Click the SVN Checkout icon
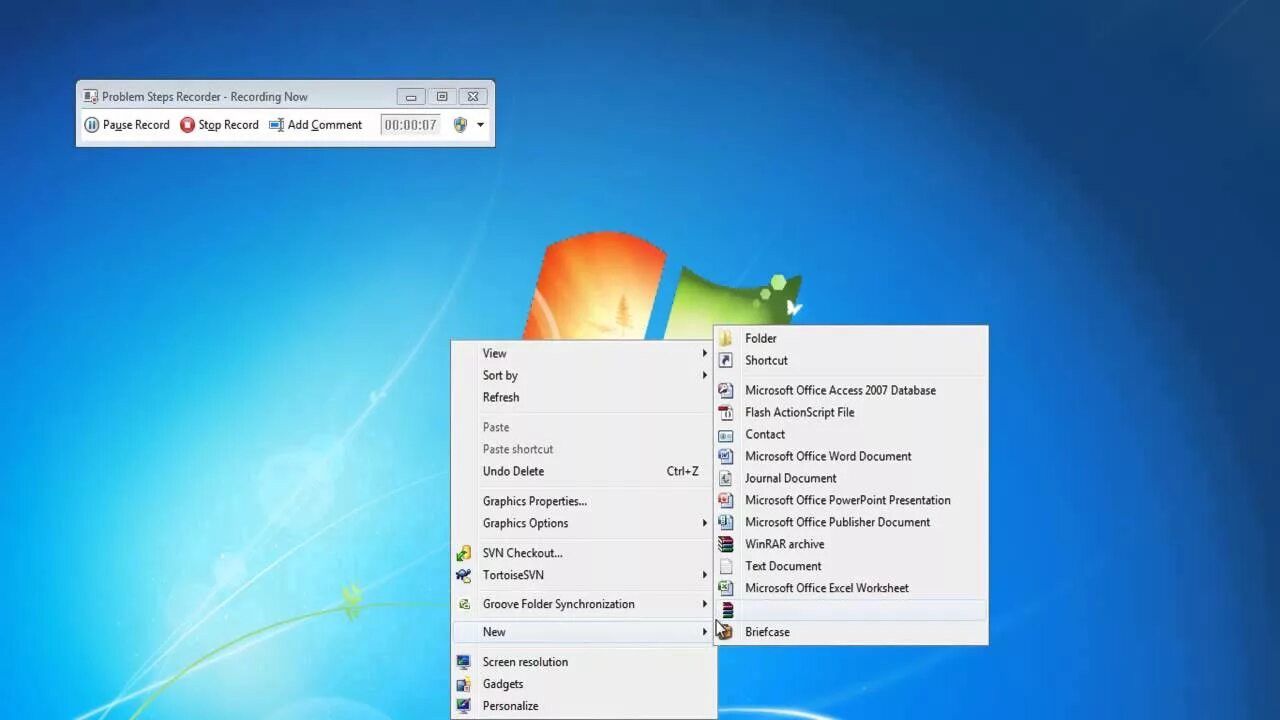1280x720 pixels. [464, 553]
